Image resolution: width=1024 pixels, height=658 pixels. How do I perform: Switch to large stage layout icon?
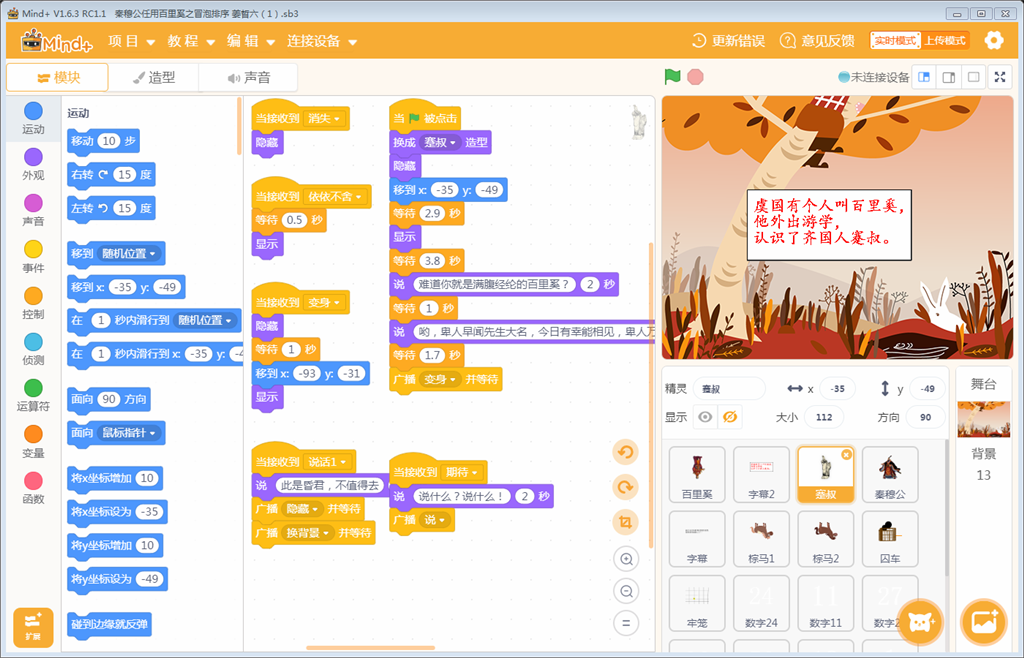[949, 77]
